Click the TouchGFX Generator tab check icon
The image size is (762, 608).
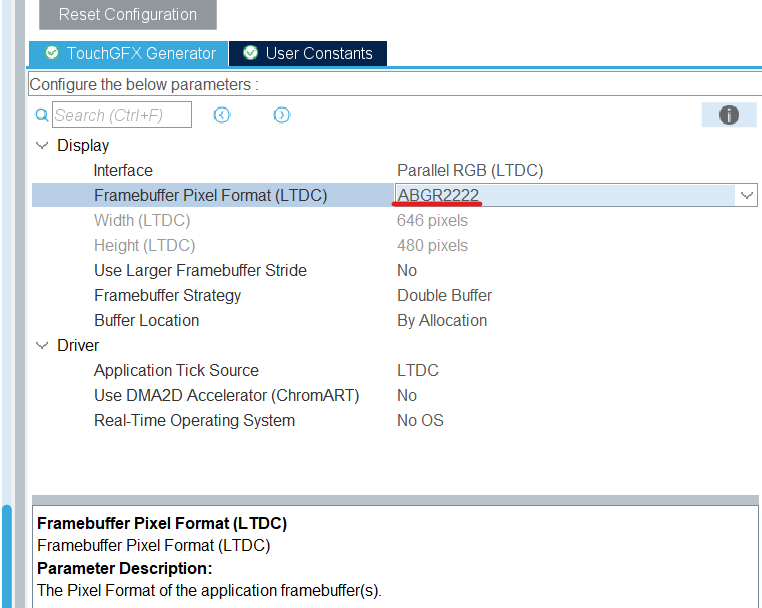(x=52, y=53)
